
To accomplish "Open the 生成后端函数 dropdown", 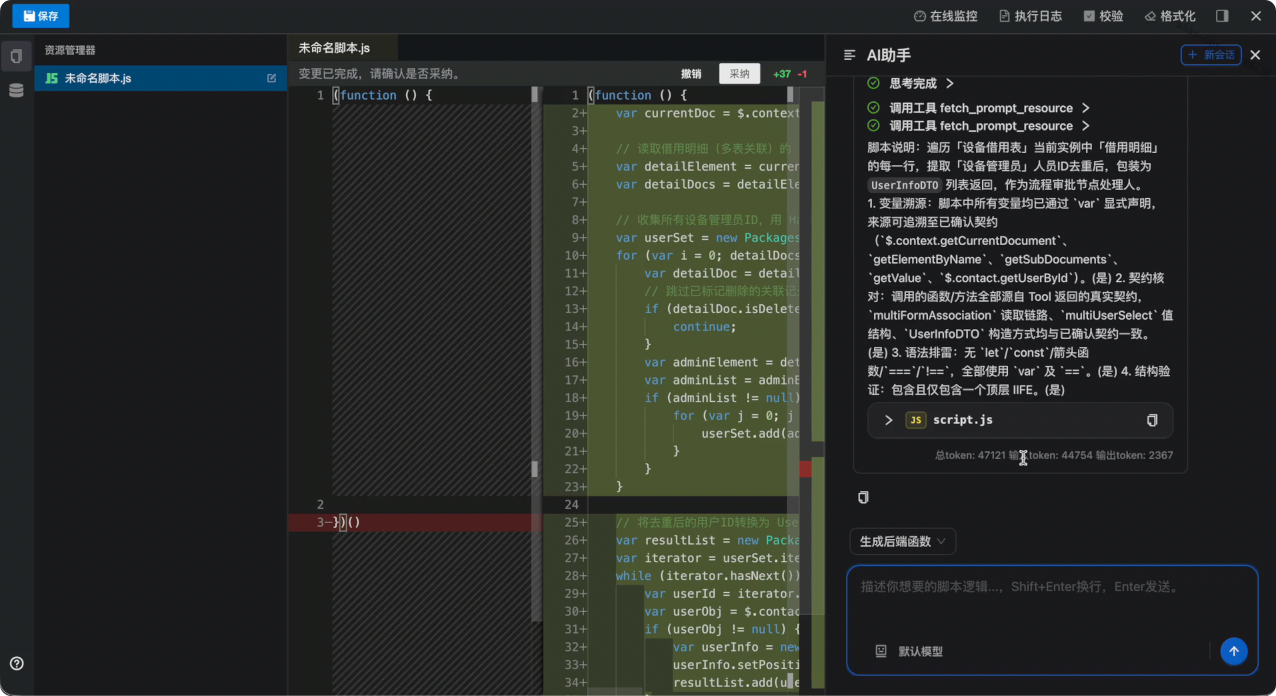I will pos(903,541).
